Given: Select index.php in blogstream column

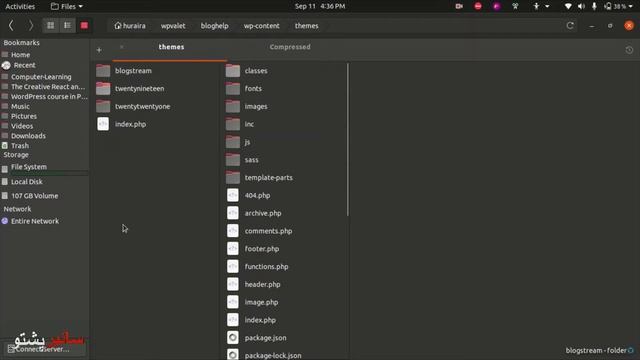Looking at the screenshot, I should click(x=260, y=320).
